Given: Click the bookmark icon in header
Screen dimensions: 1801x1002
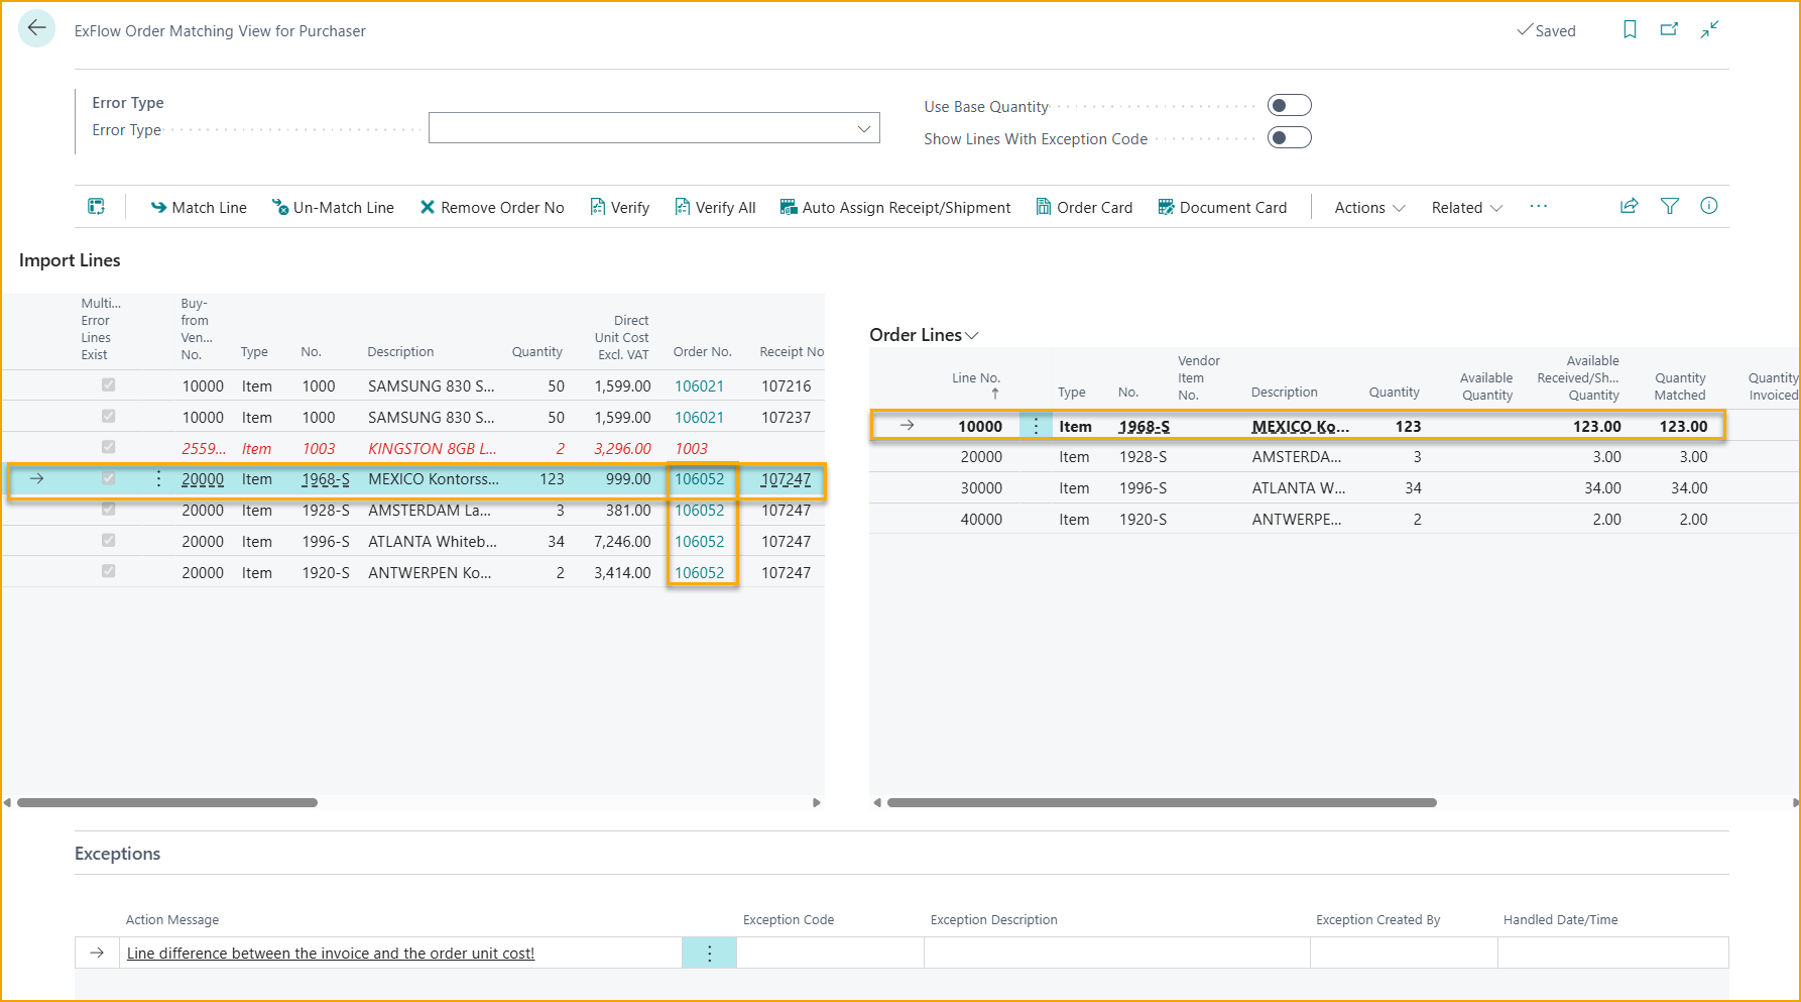Looking at the screenshot, I should 1629,30.
